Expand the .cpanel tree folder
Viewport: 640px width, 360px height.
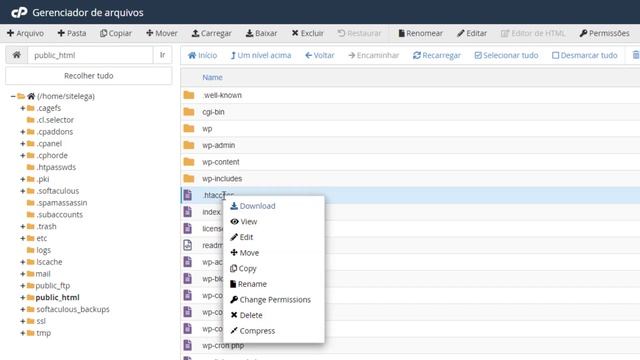pyautogui.click(x=23, y=144)
